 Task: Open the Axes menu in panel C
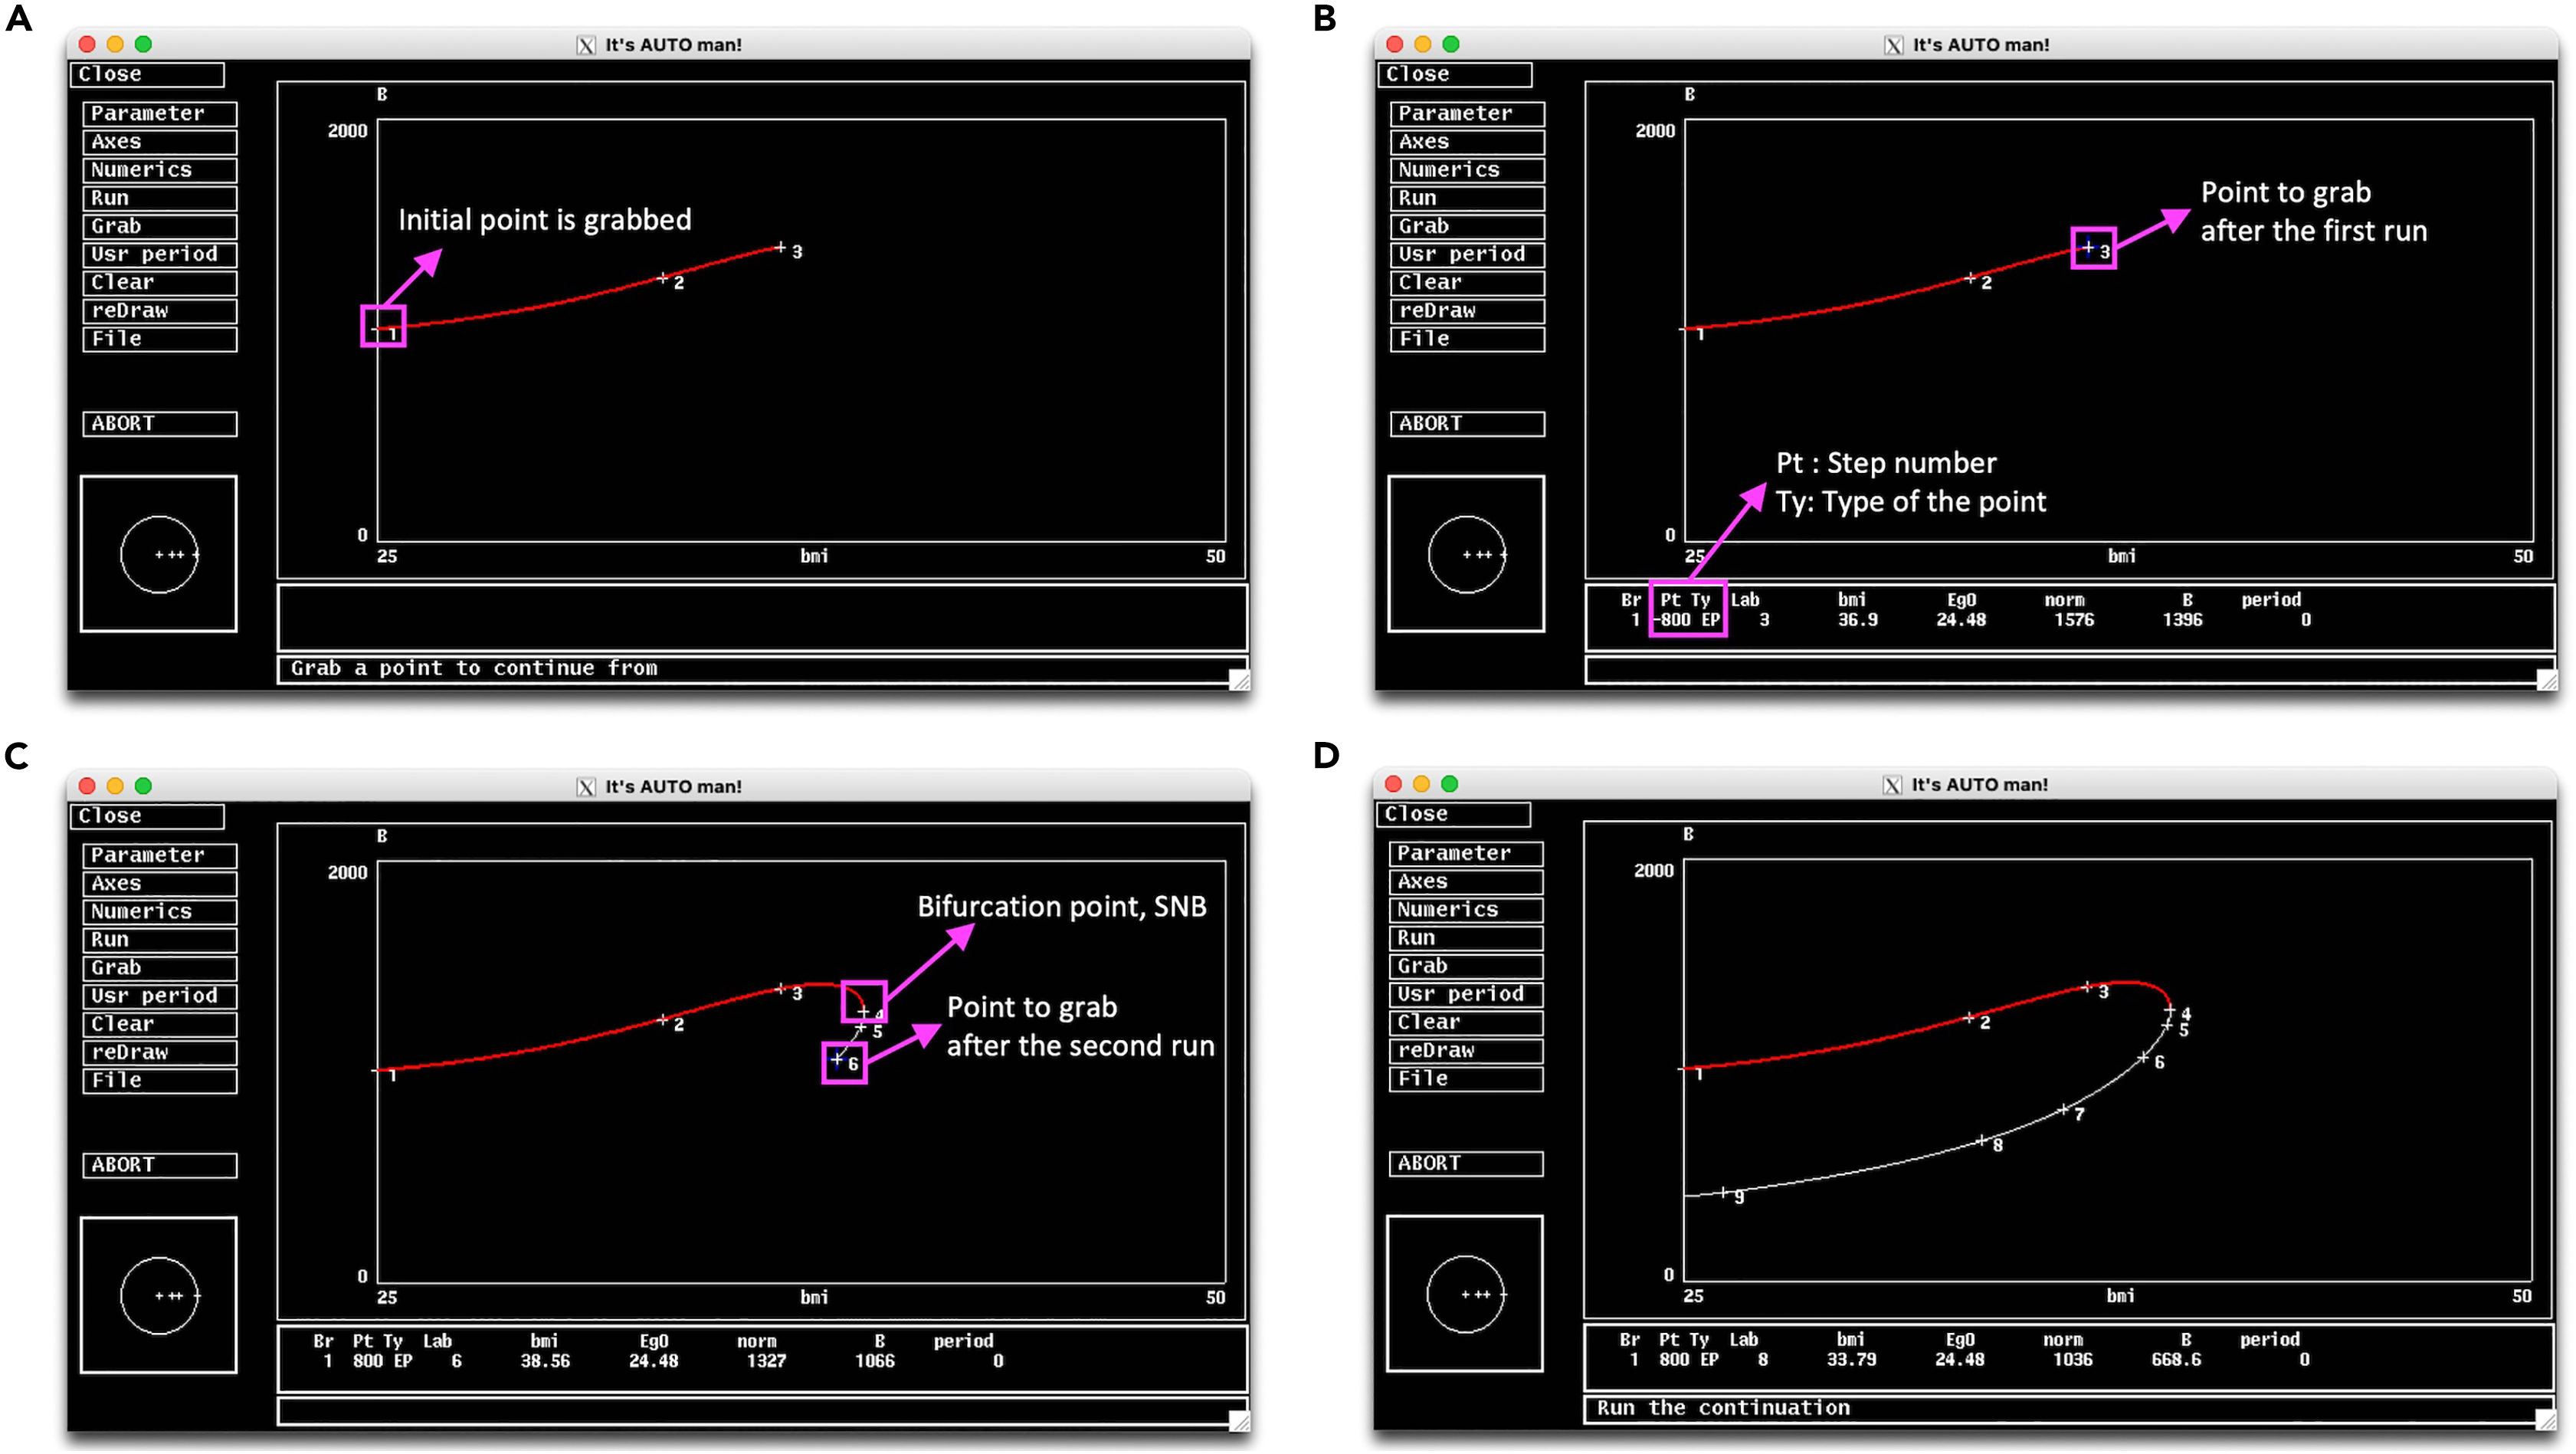[x=159, y=884]
